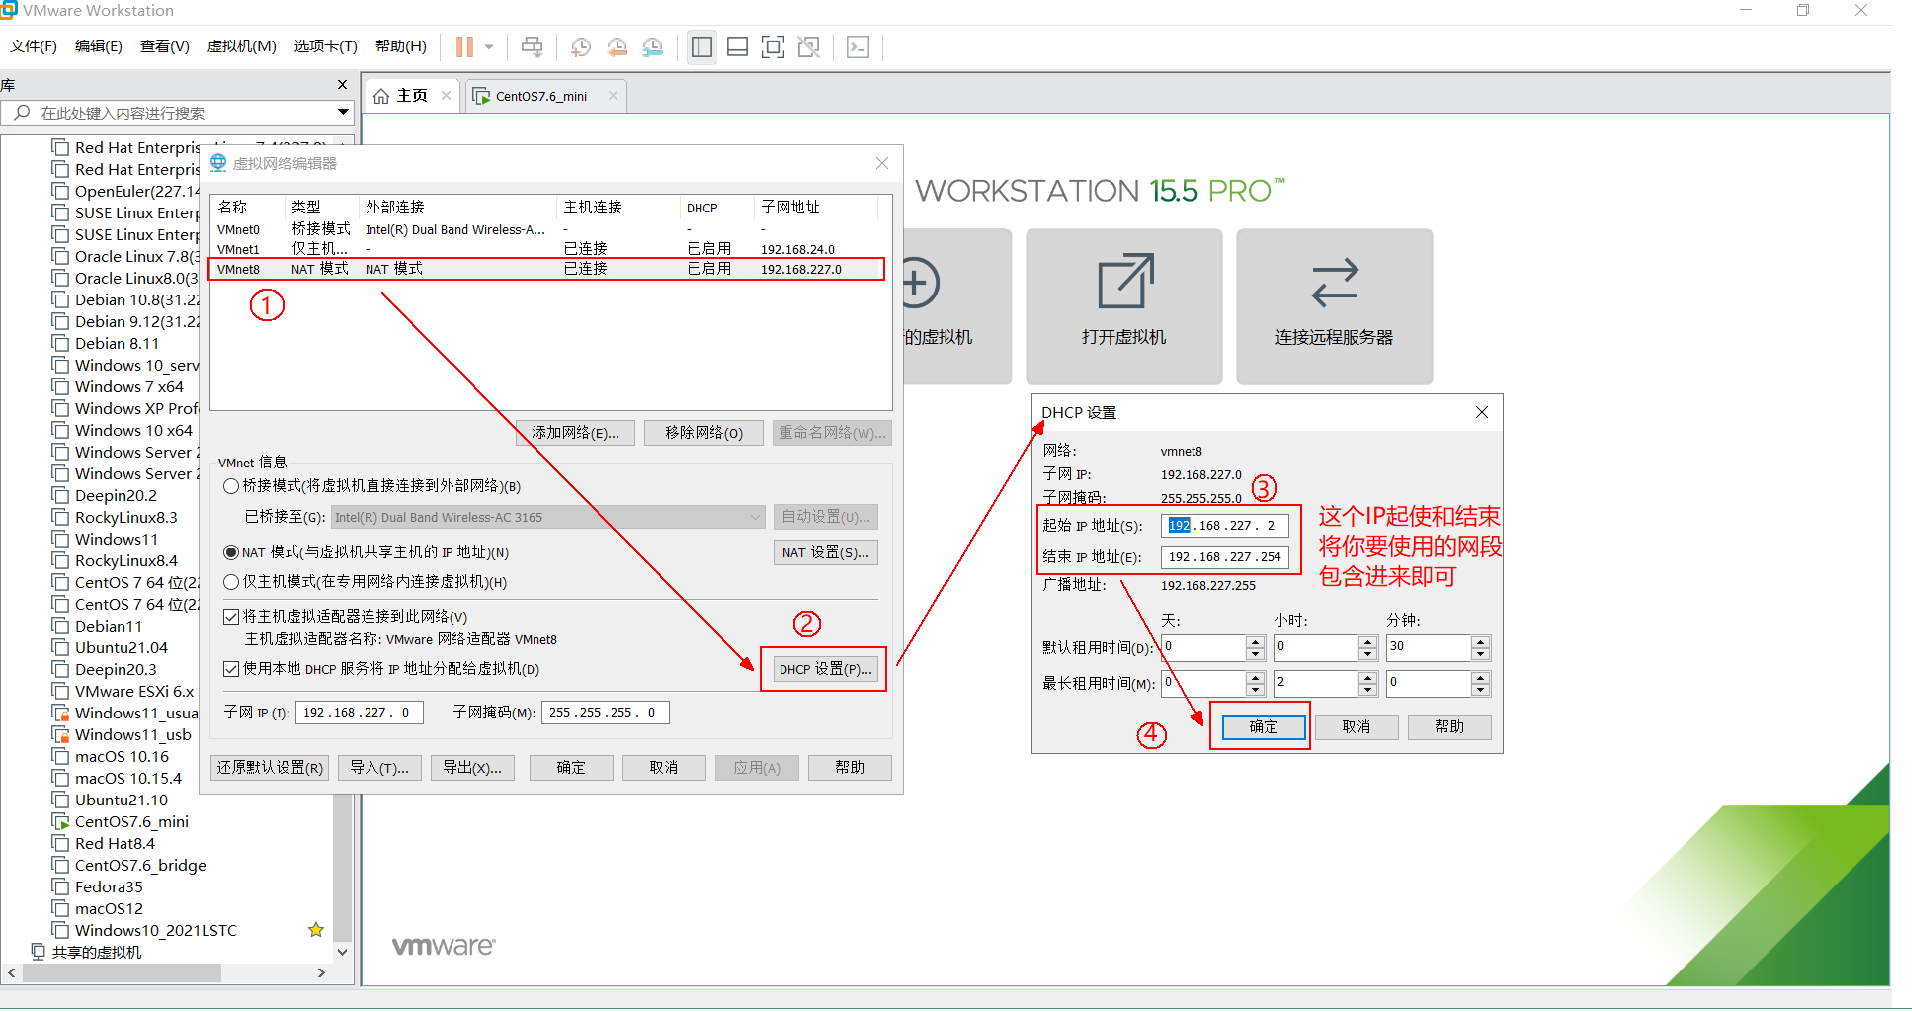Toggle 将主机虚拟适配器连接到此网络 checkbox

(x=231, y=617)
